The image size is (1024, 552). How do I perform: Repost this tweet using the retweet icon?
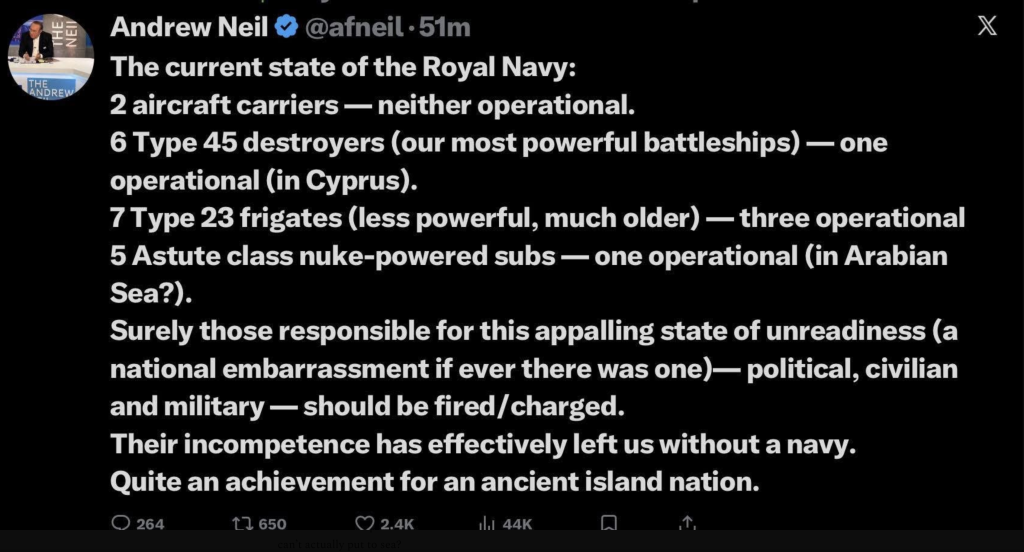click(241, 523)
